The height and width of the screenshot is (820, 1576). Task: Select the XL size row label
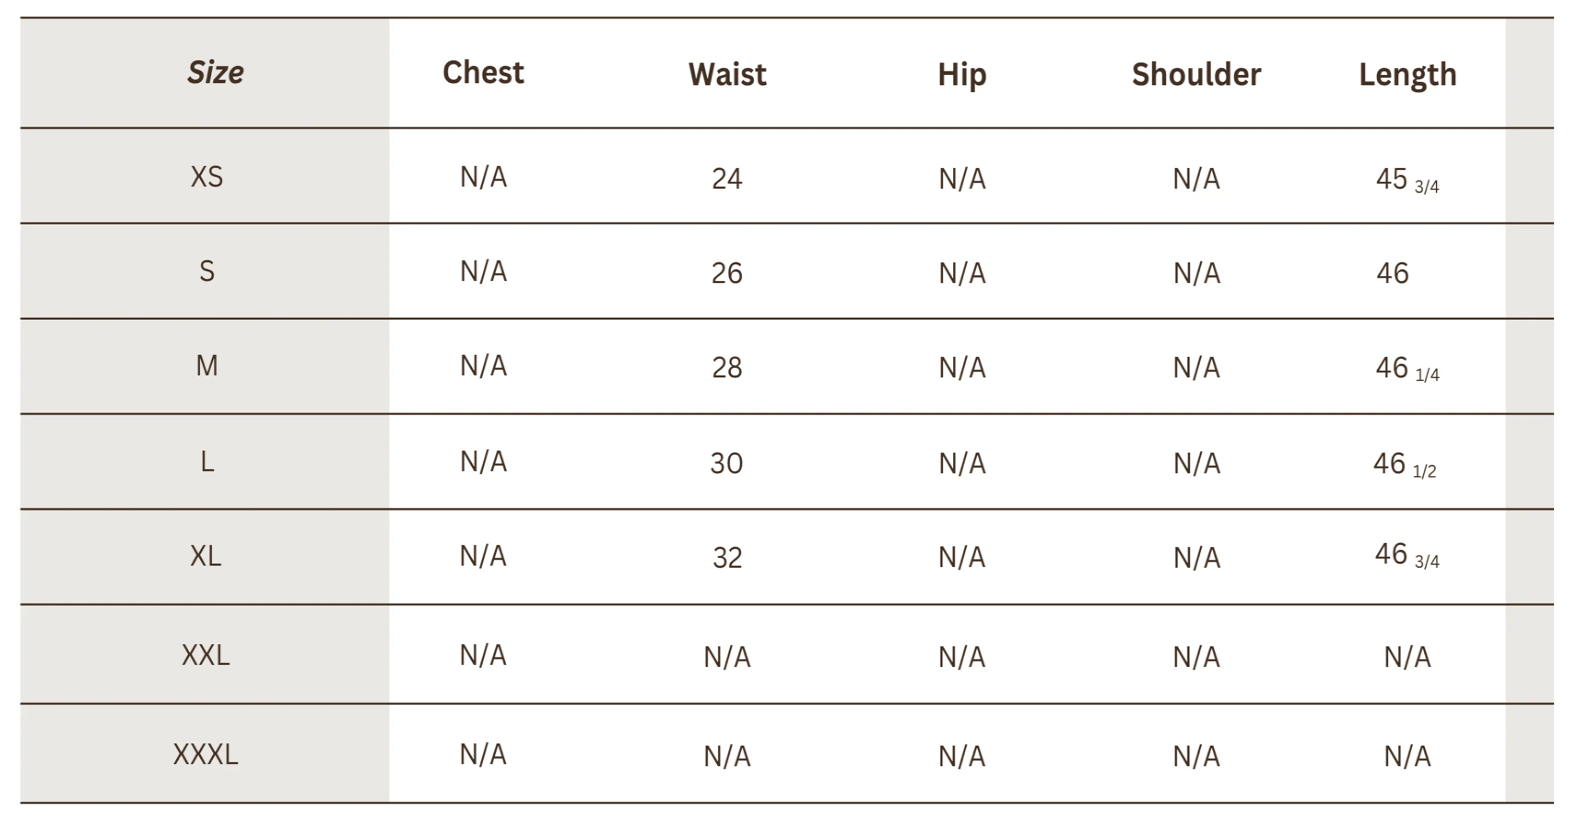coord(206,556)
